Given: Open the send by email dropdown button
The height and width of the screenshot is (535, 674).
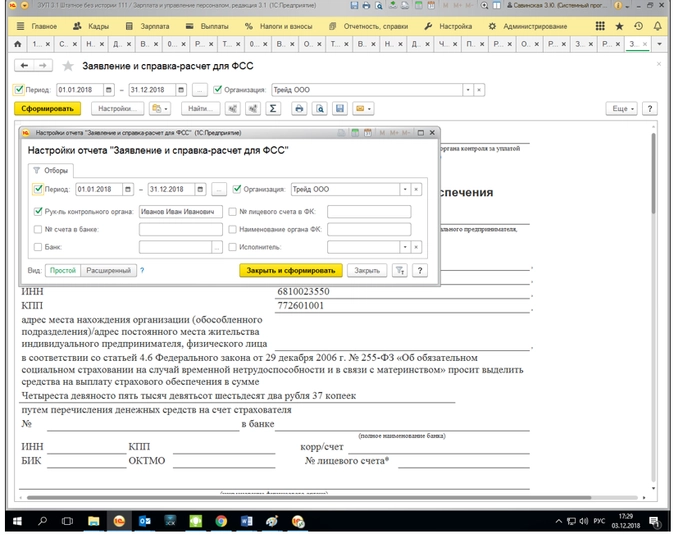Looking at the screenshot, I should tap(363, 109).
